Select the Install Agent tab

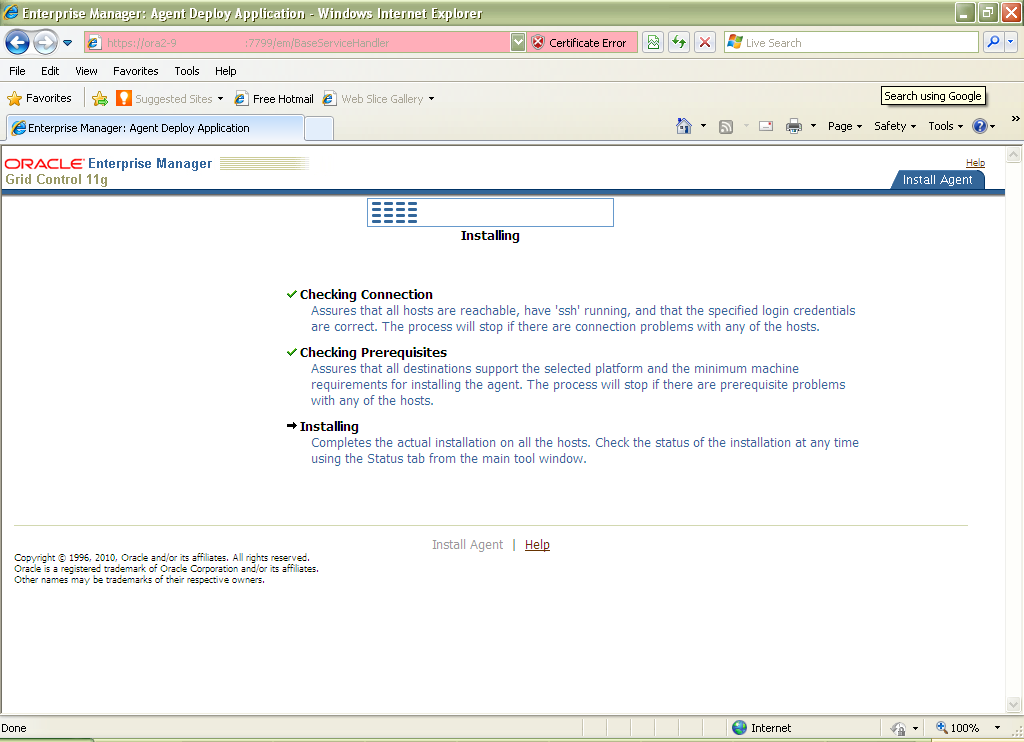937,180
